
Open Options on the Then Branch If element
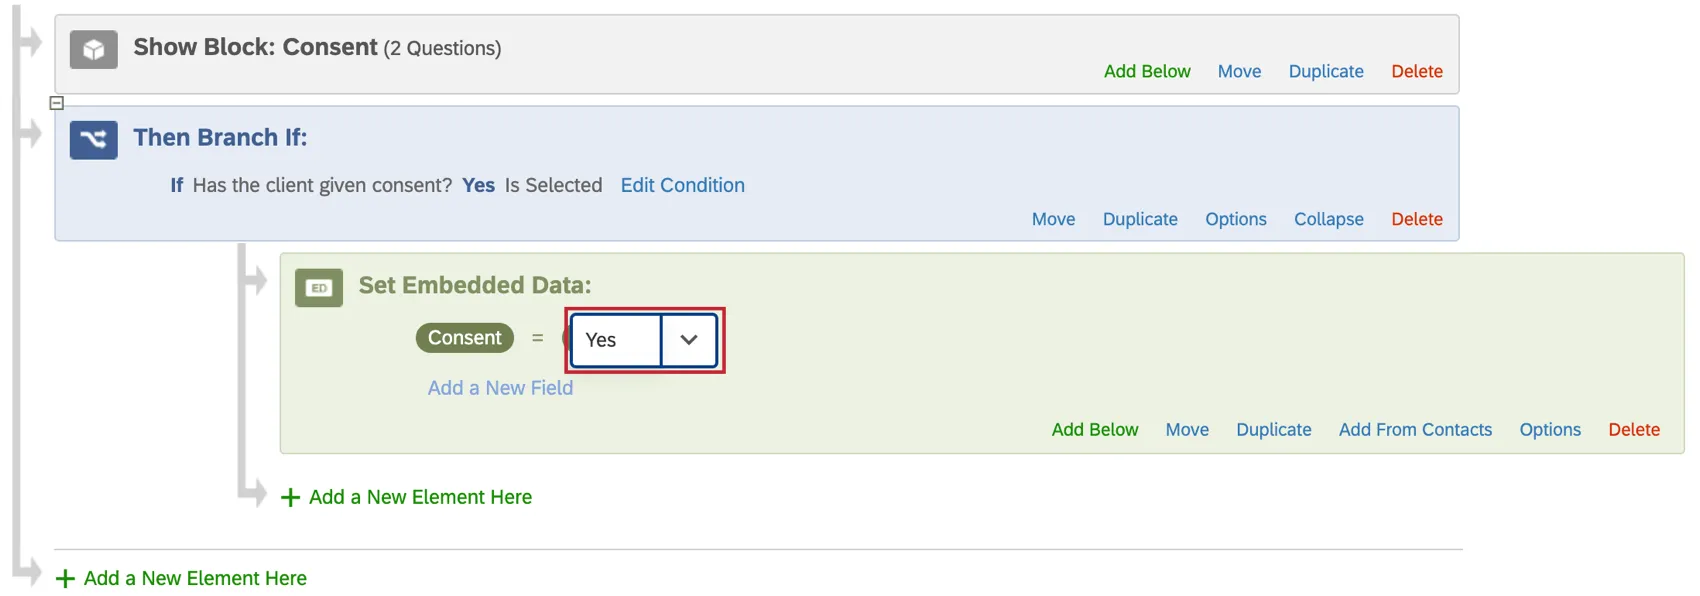coord(1235,219)
